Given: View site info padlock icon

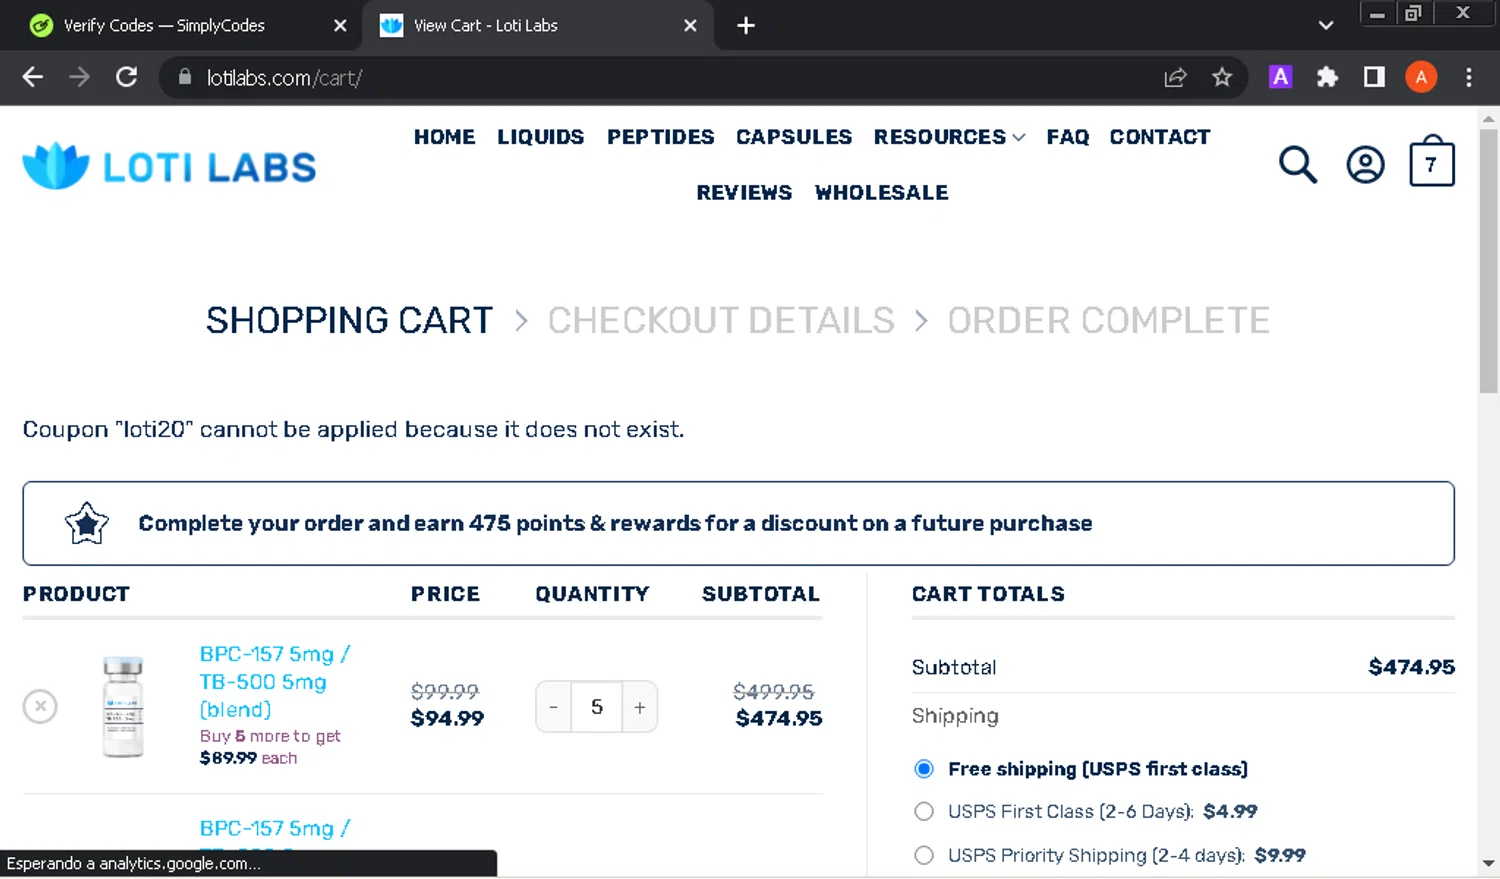Looking at the screenshot, I should click(184, 77).
